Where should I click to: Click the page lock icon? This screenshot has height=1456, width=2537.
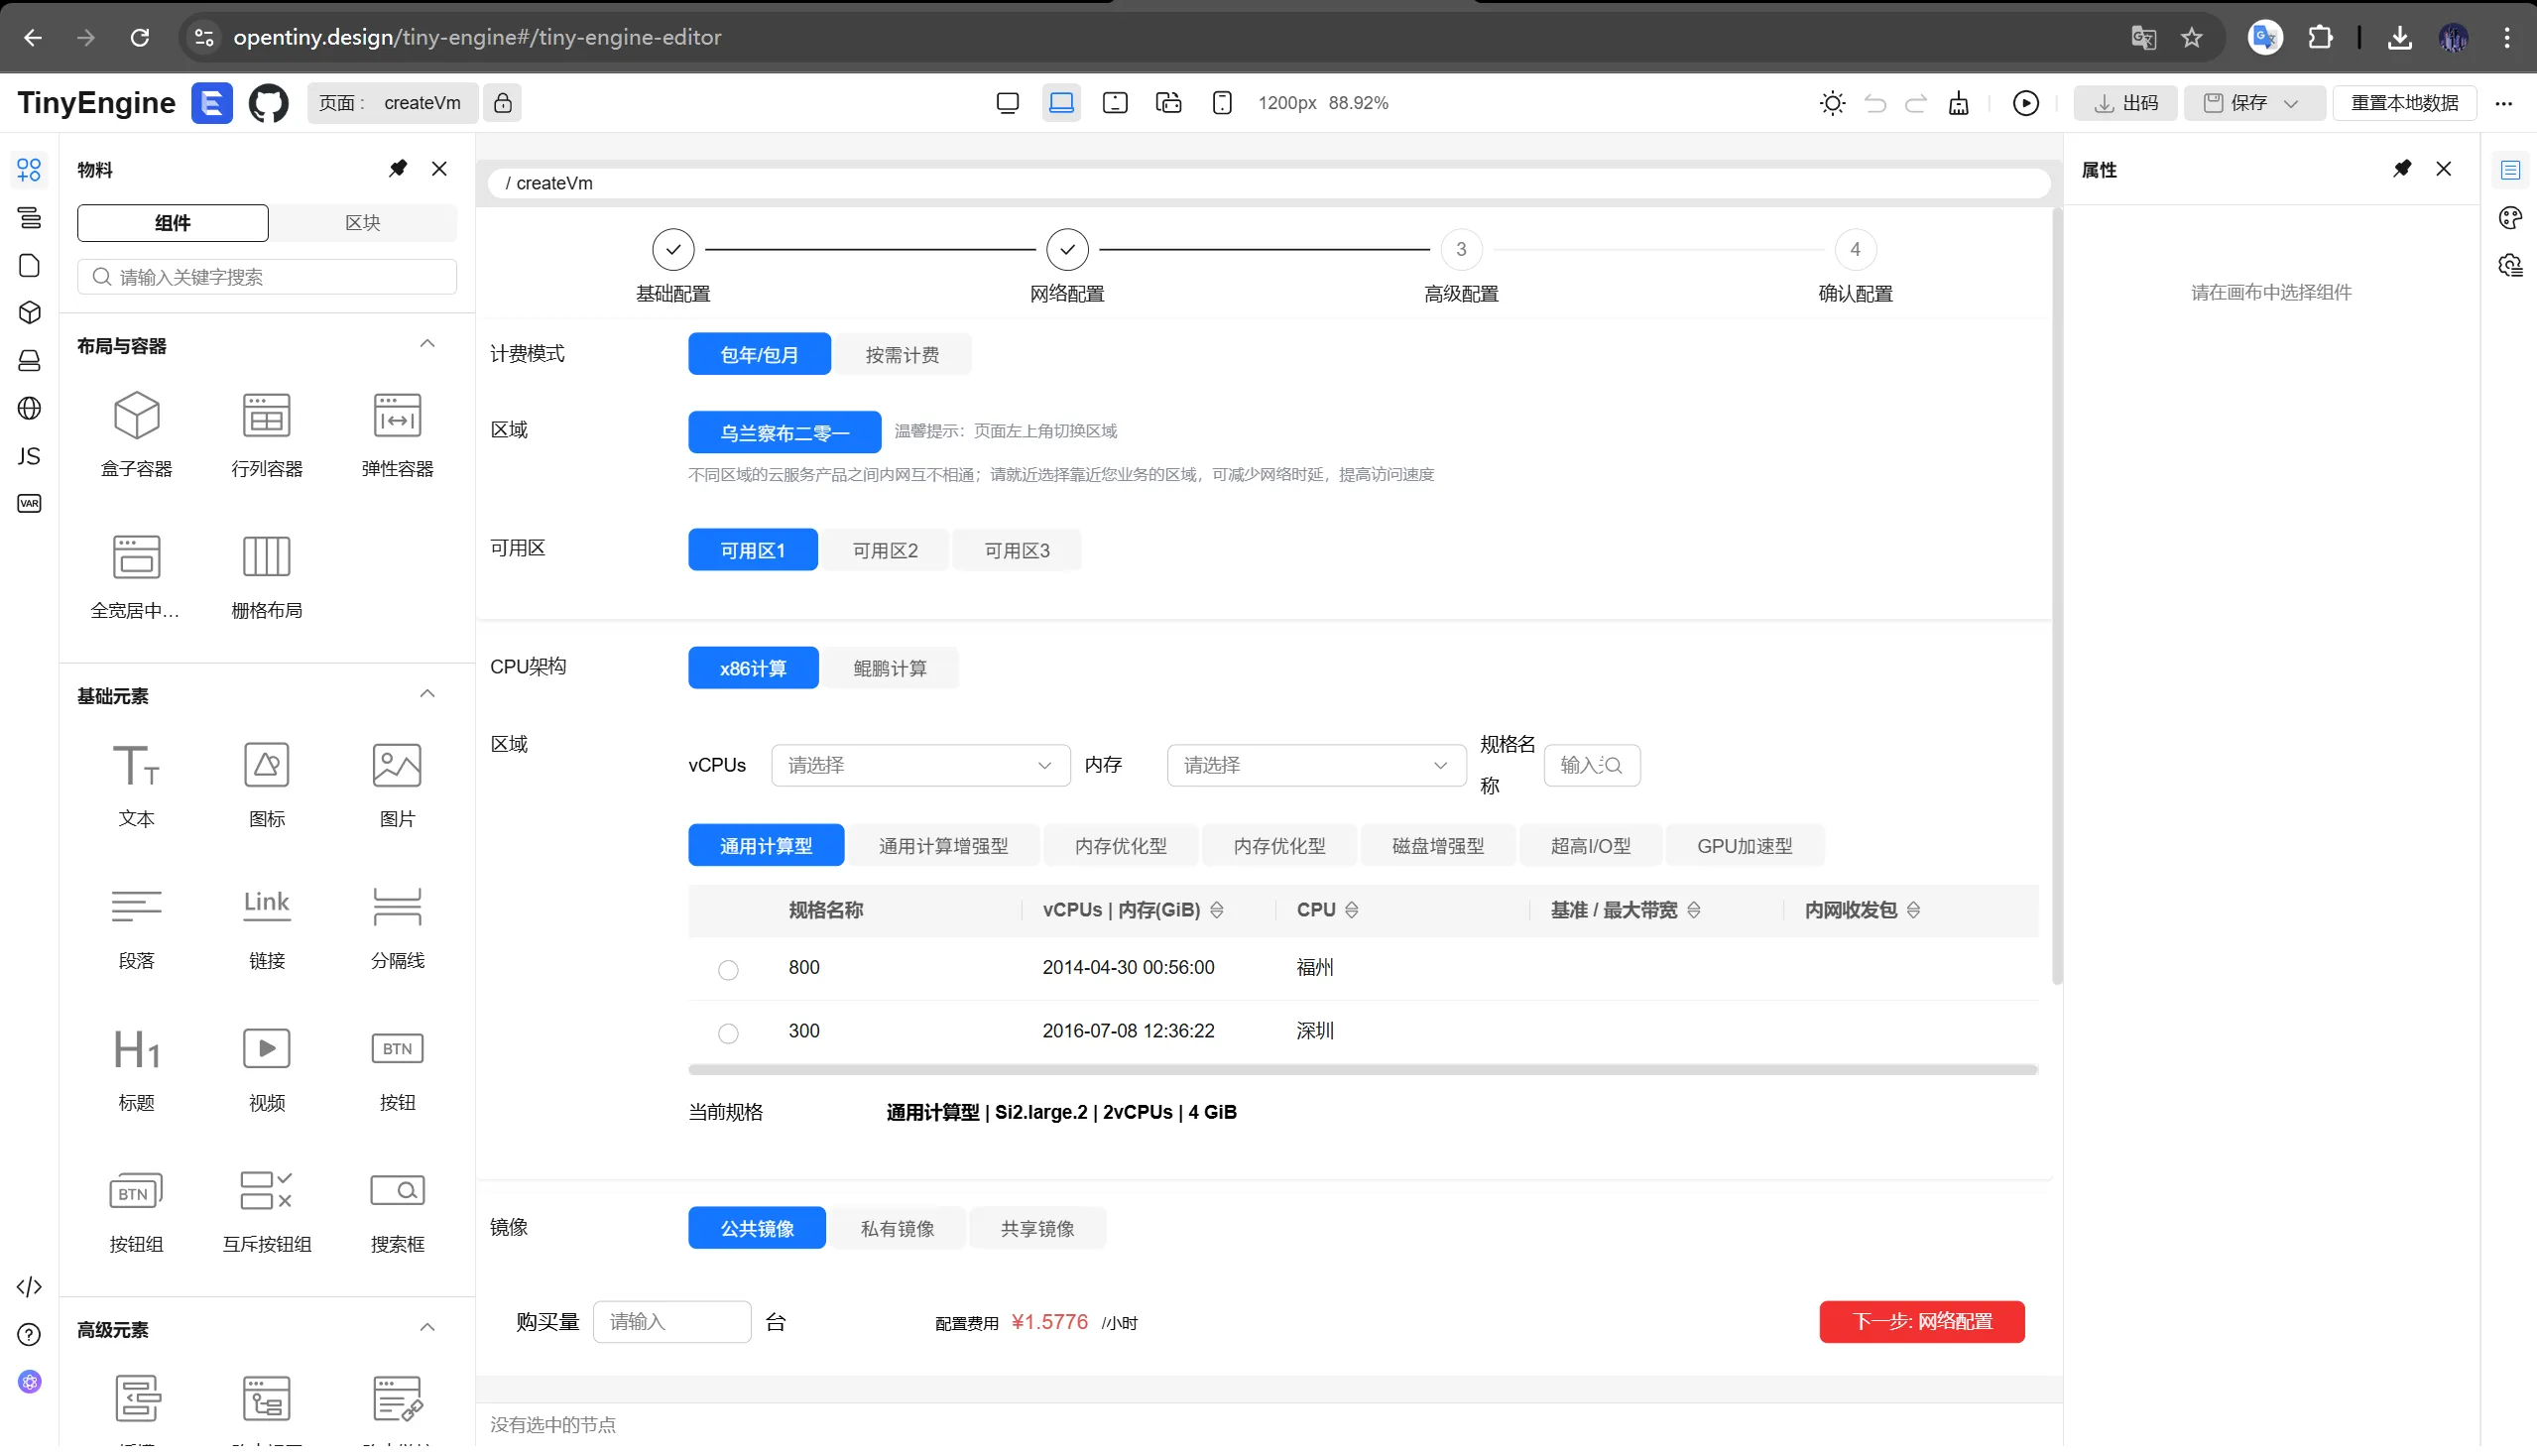[503, 103]
